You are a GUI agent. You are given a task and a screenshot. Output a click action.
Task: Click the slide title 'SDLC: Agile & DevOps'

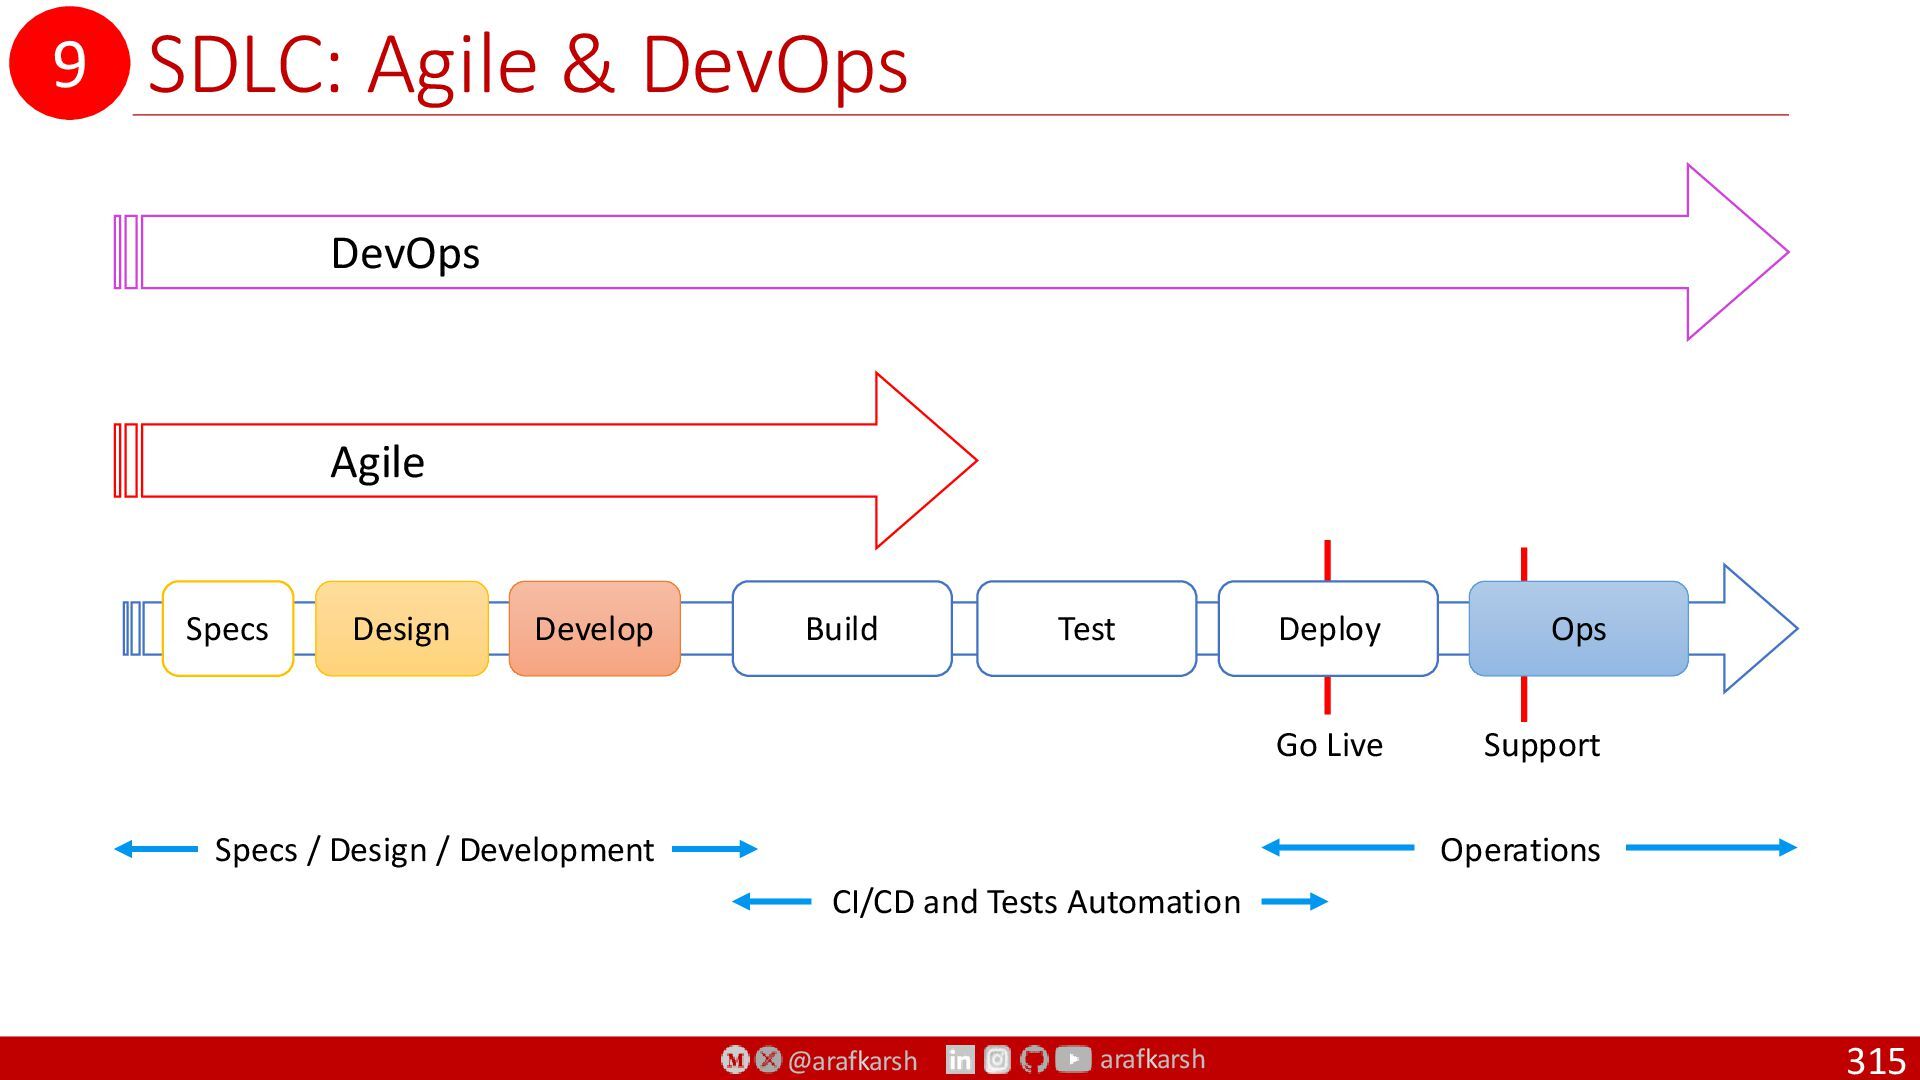click(x=527, y=65)
